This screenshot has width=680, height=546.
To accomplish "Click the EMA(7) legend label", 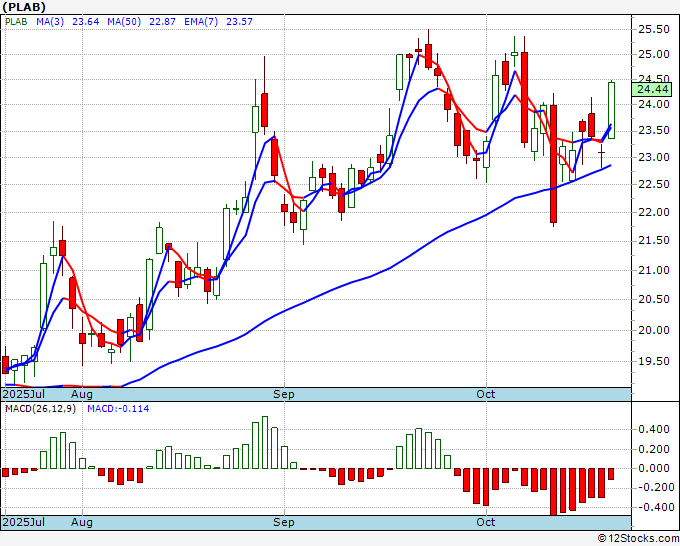I will 201,22.
